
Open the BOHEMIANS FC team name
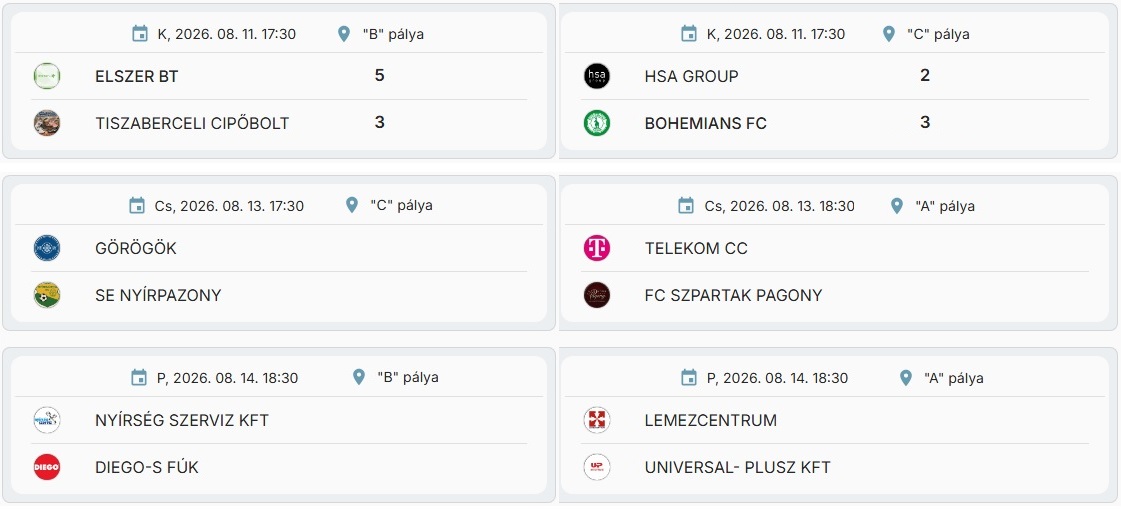(706, 123)
